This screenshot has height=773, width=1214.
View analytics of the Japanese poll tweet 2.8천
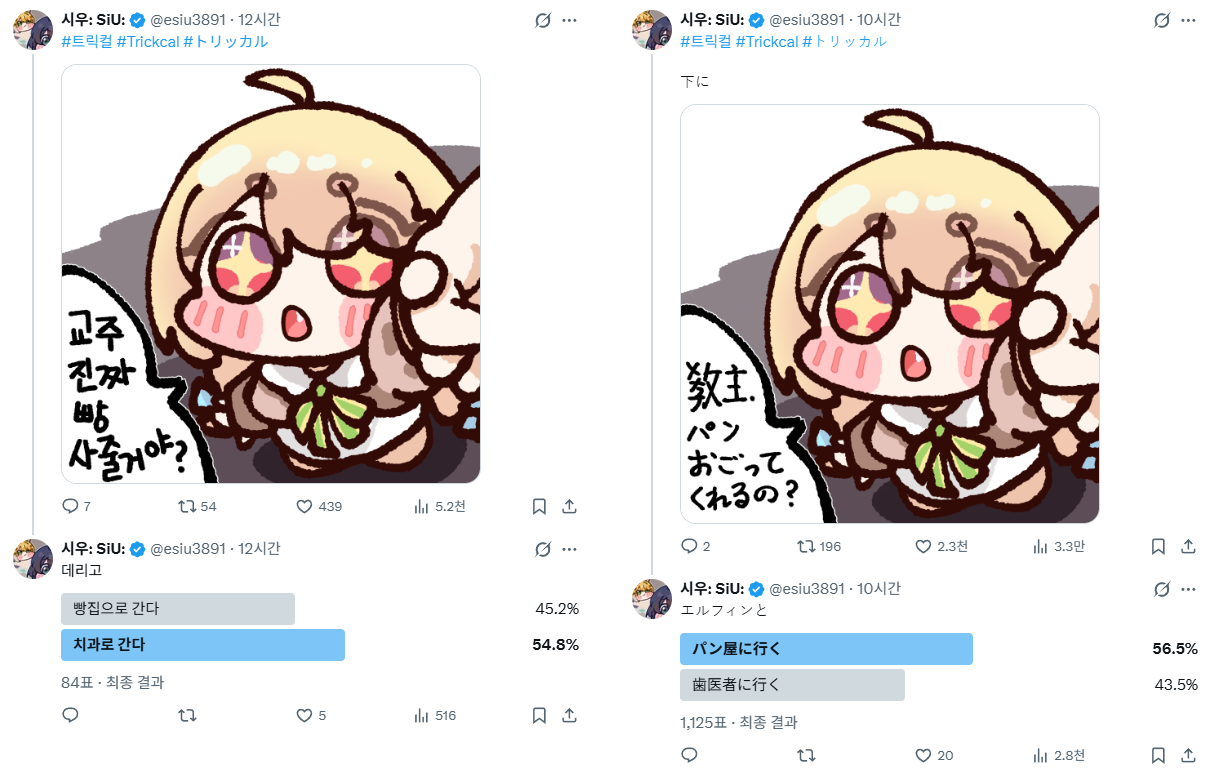1040,755
